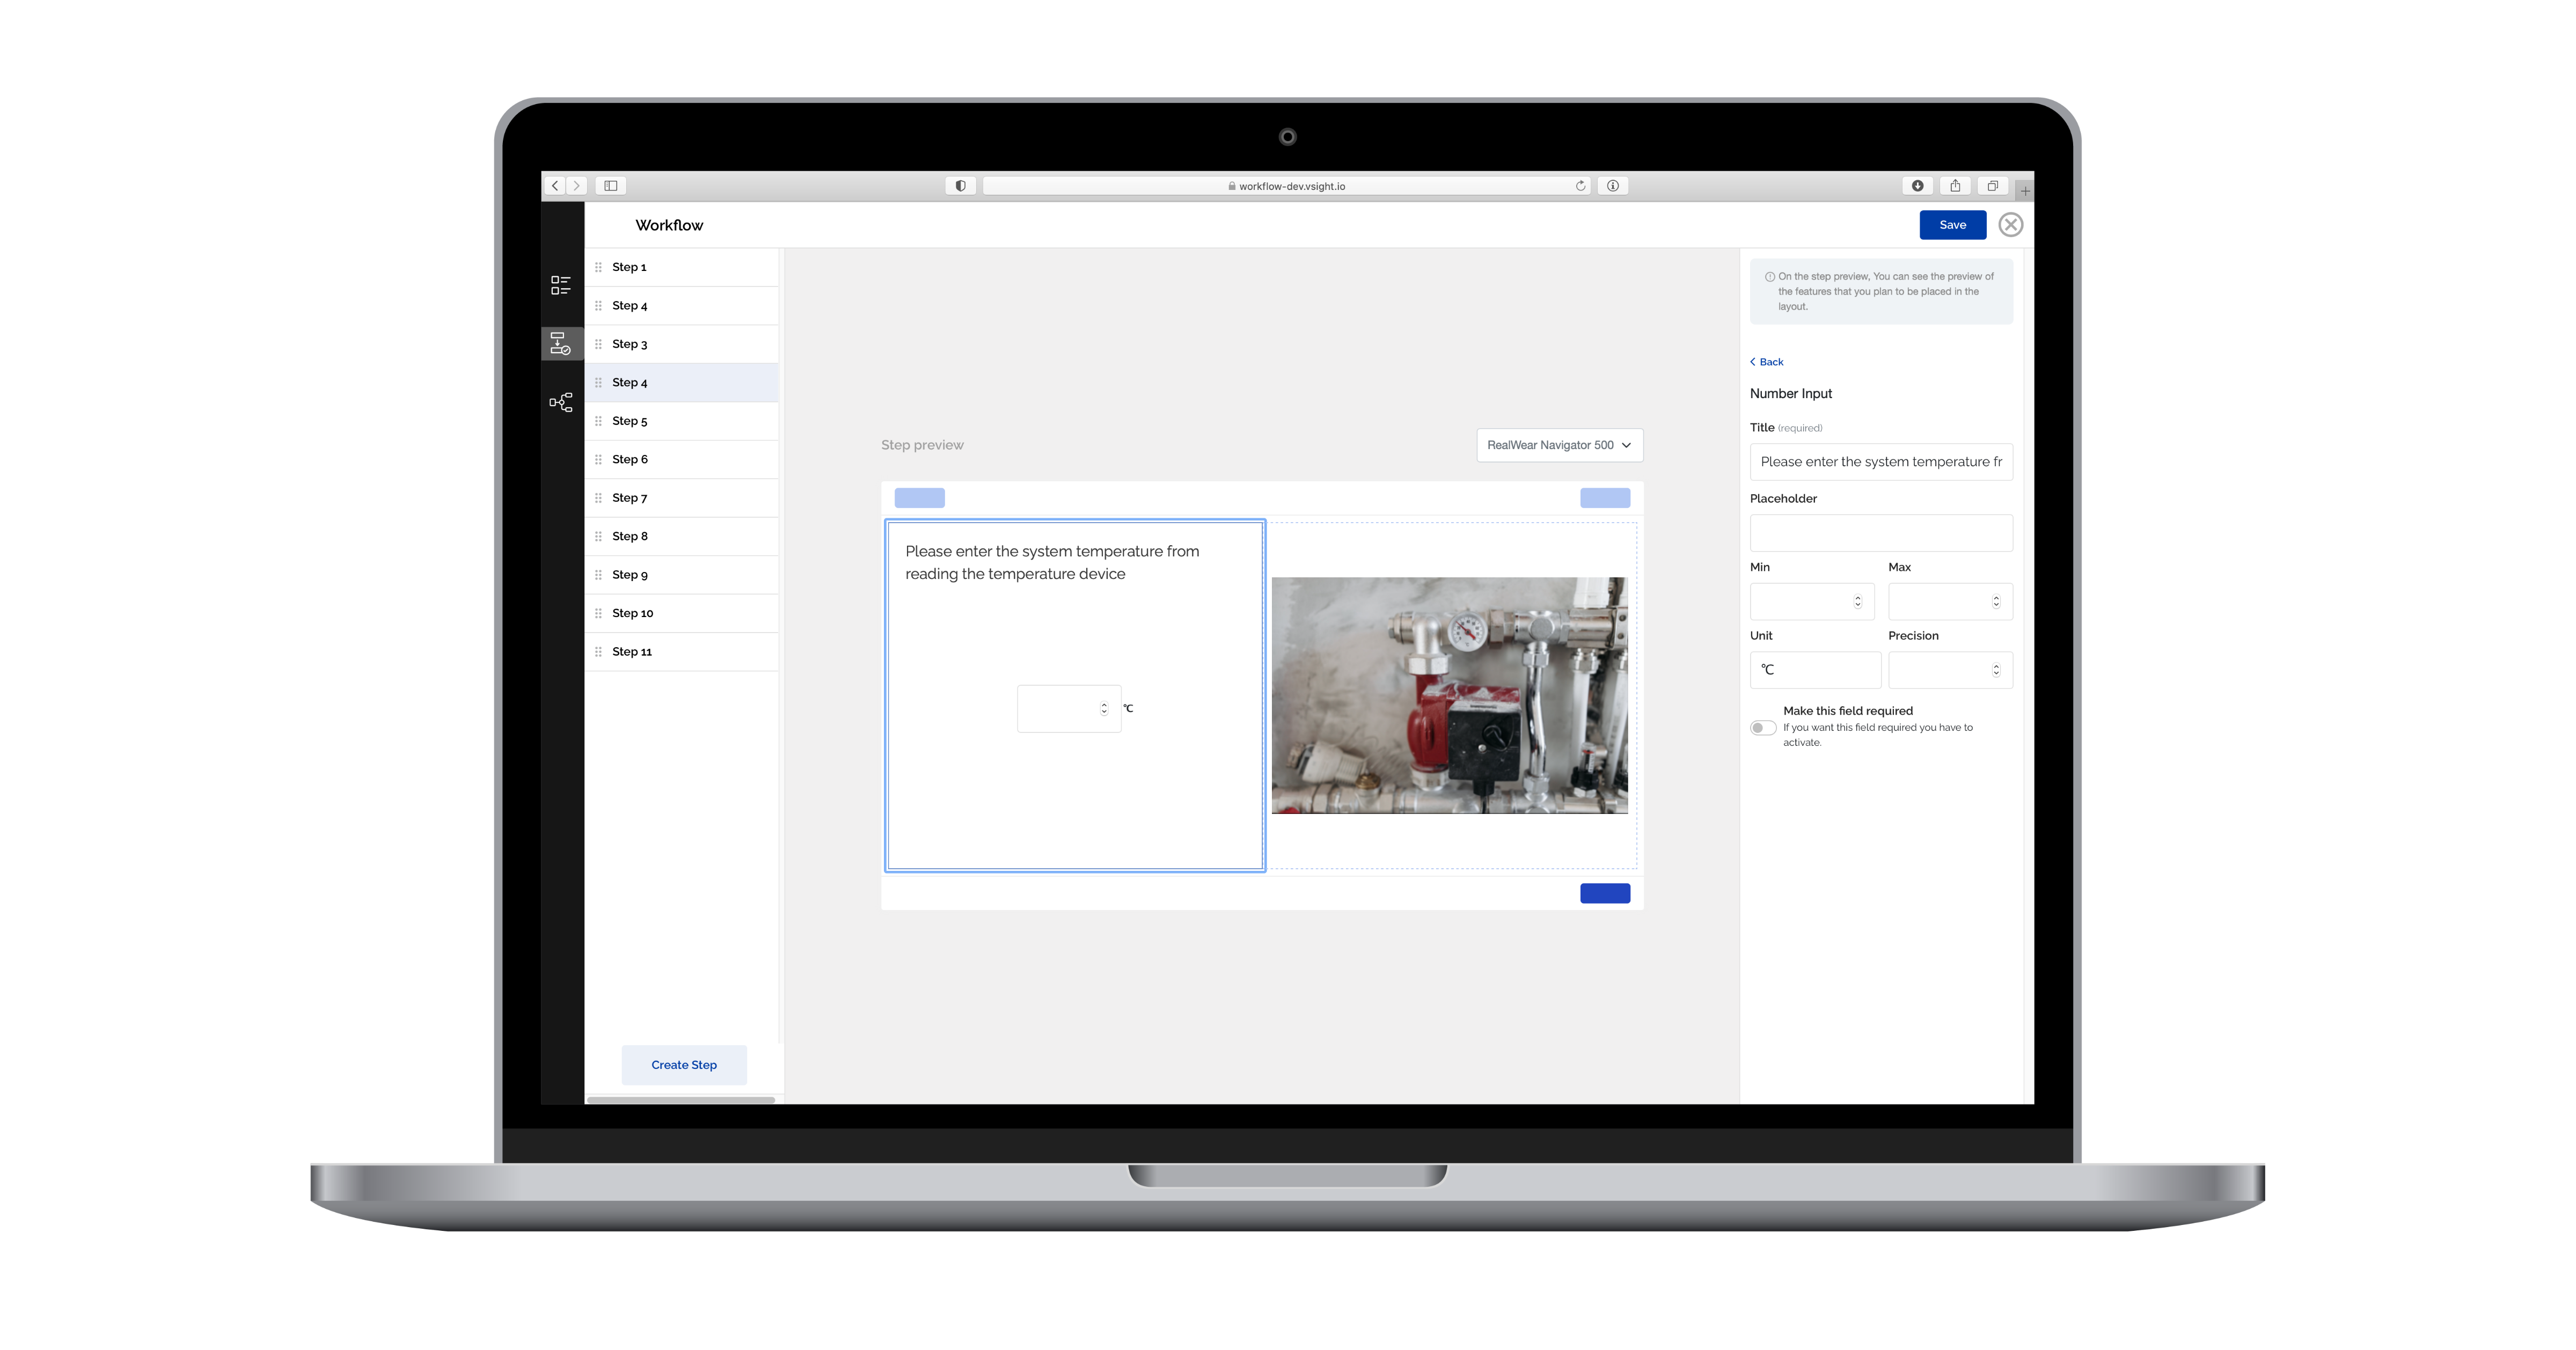Click the Placeholder input field
2576x1350 pixels.
point(1881,532)
